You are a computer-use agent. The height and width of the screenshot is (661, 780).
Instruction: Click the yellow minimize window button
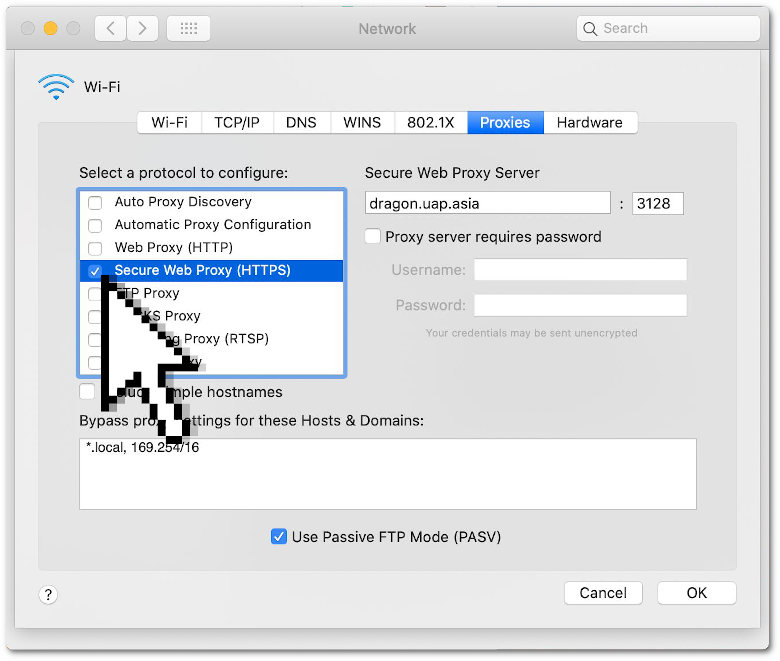point(50,28)
